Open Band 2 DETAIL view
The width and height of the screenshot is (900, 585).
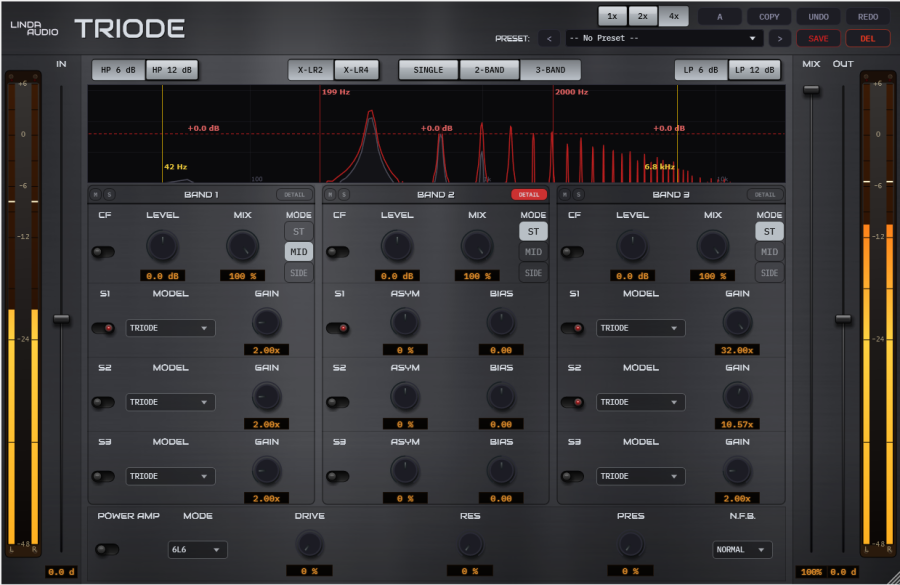pos(529,195)
